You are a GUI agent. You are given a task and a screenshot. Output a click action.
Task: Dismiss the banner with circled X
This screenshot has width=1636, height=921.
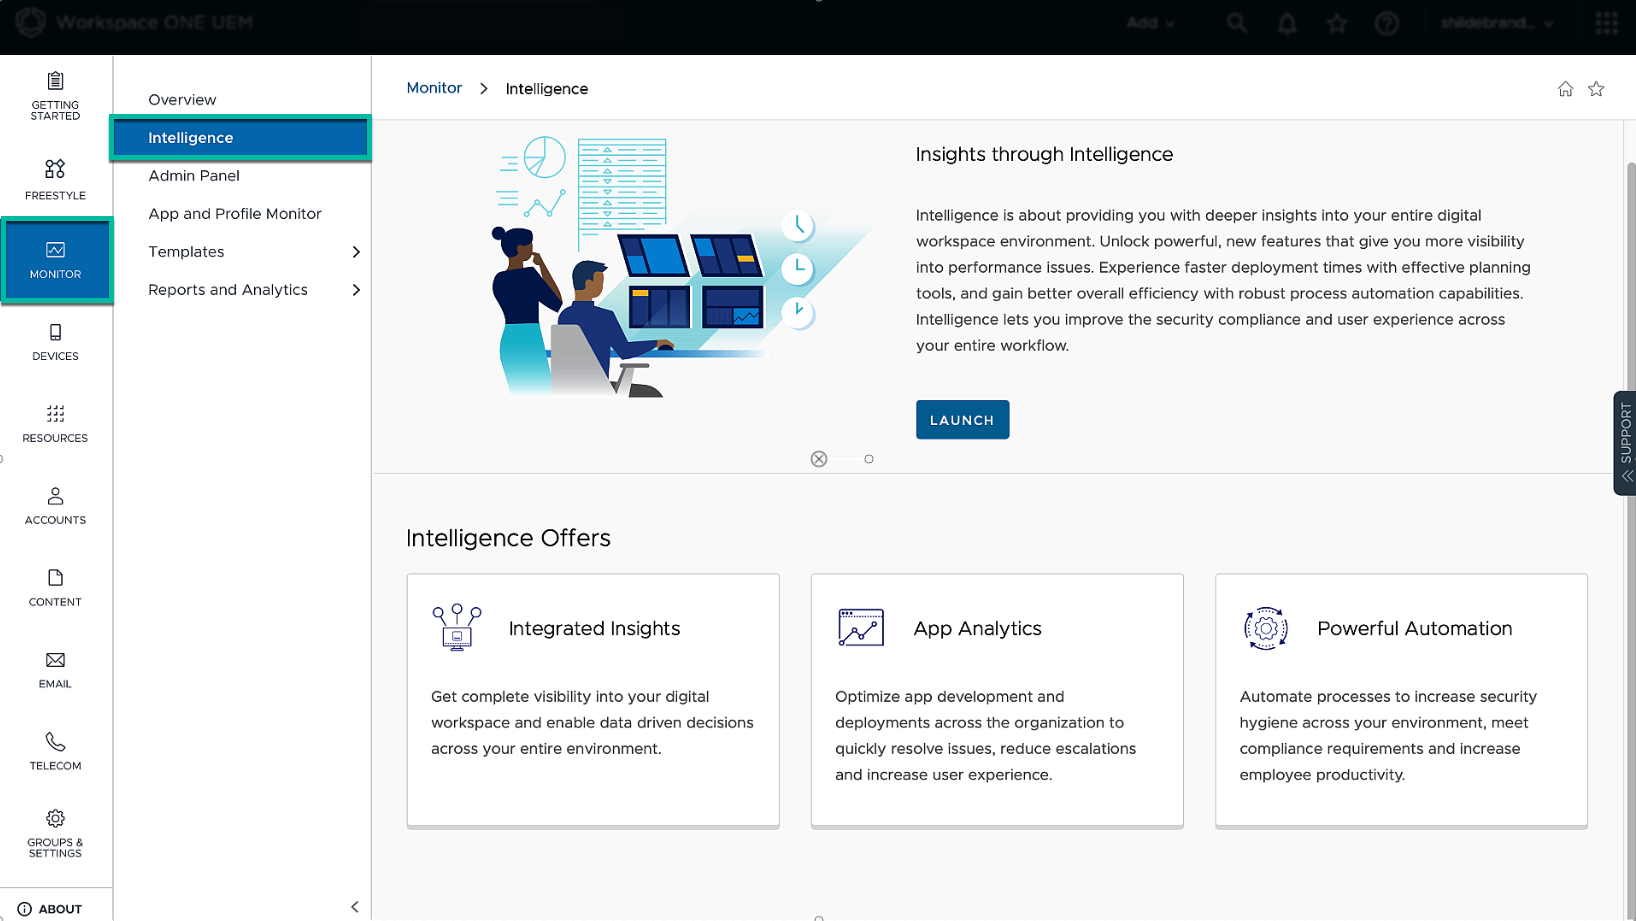819,459
